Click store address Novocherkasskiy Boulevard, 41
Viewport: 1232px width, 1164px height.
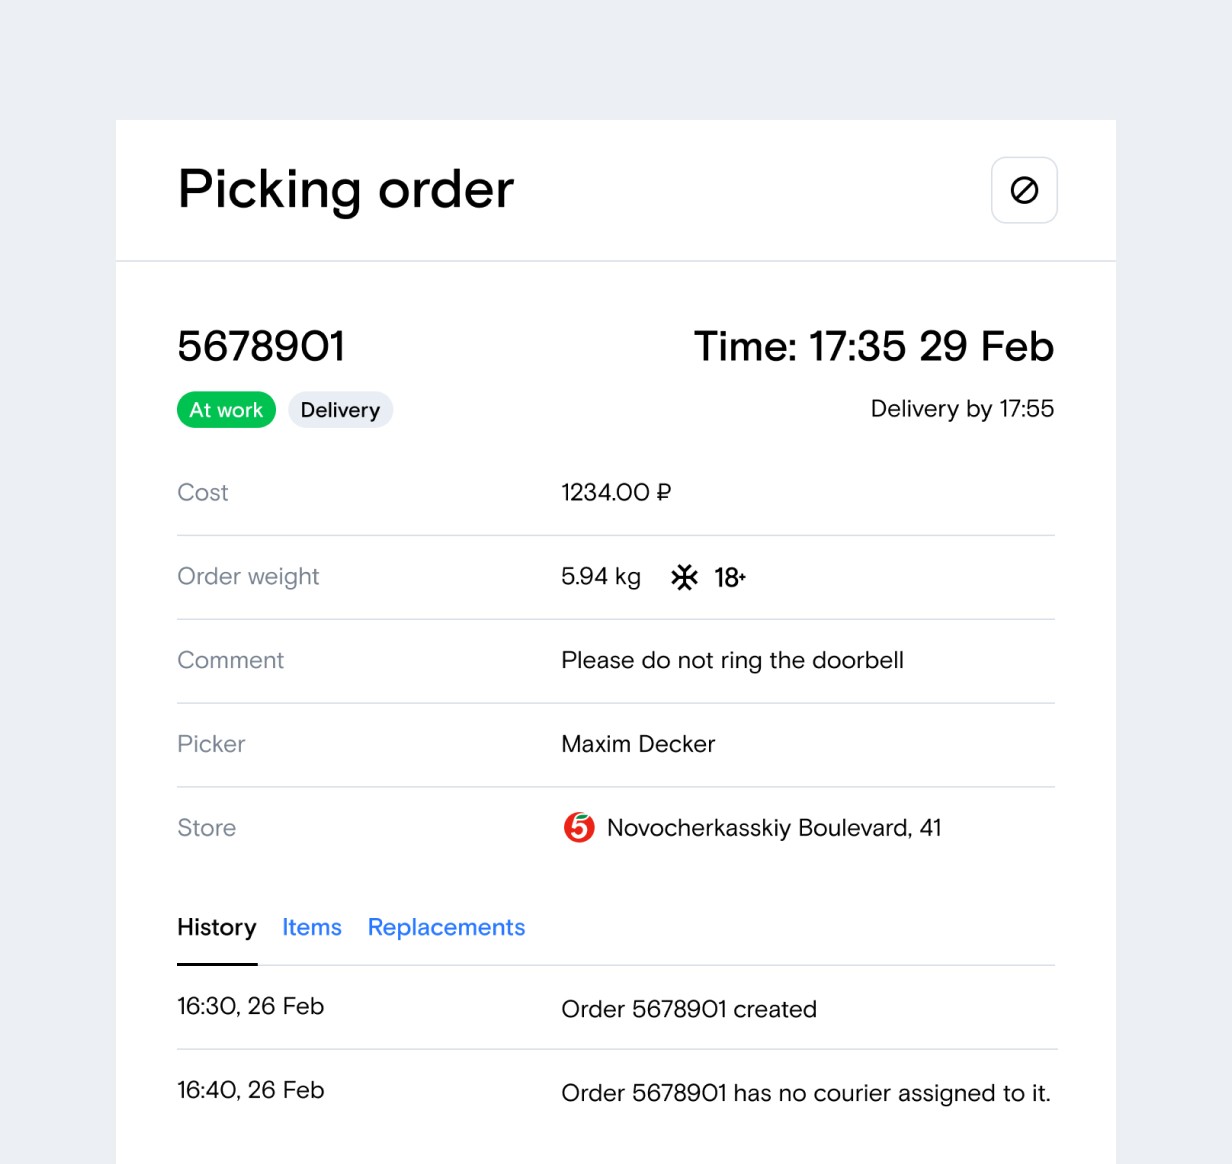point(774,828)
